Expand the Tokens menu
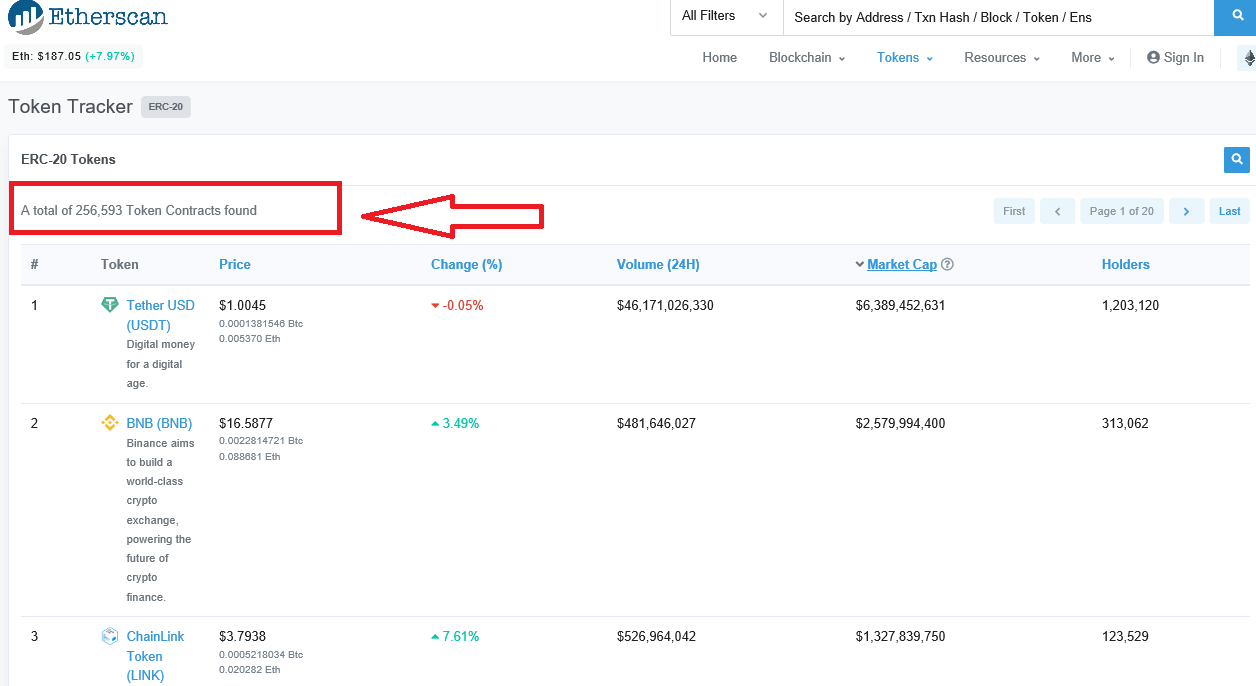Viewport: 1256px width, 686px height. click(x=905, y=58)
